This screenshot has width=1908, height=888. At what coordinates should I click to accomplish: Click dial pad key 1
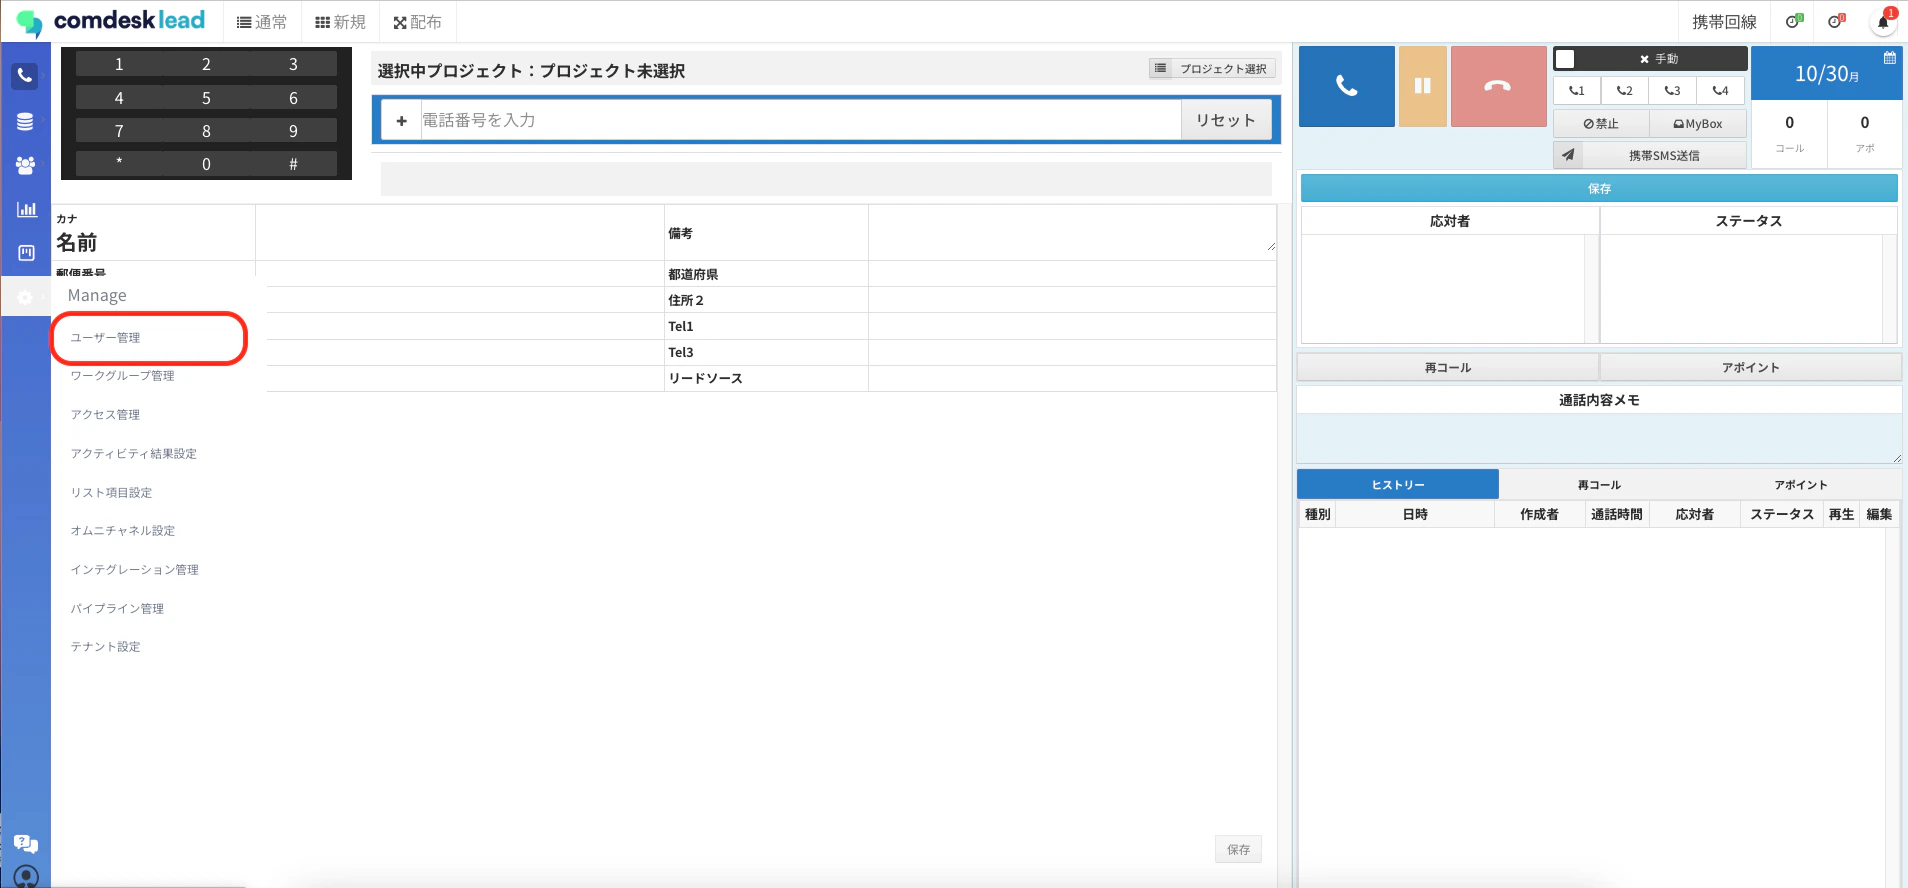(119, 65)
